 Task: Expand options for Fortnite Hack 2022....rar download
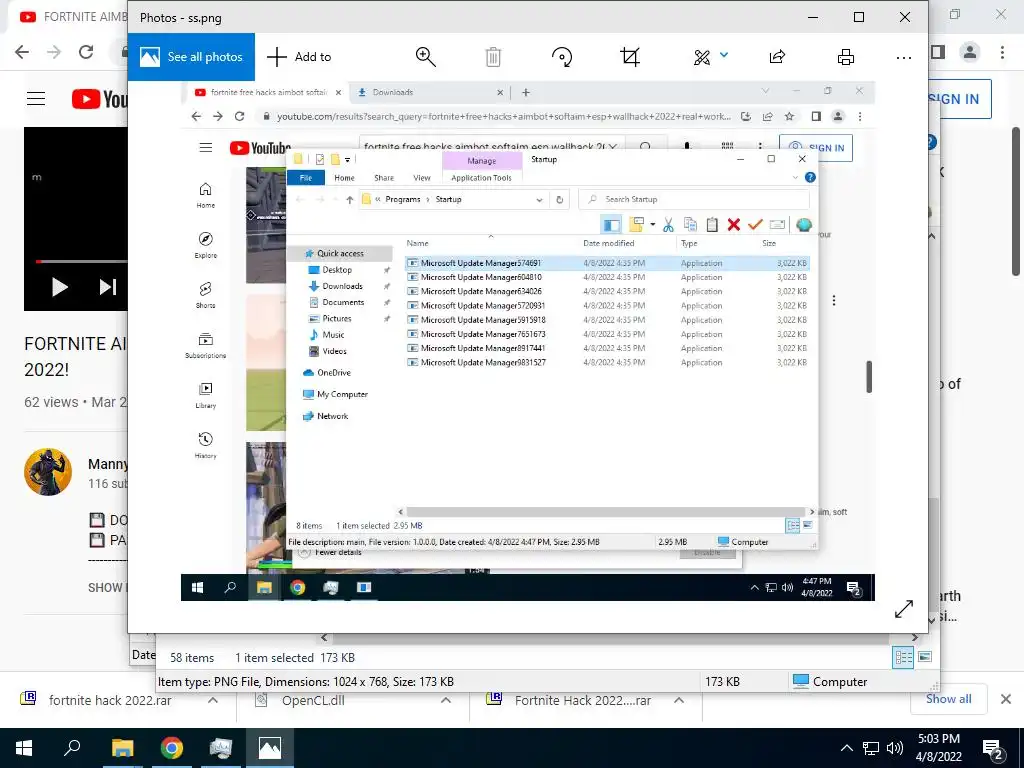pyautogui.click(x=679, y=700)
